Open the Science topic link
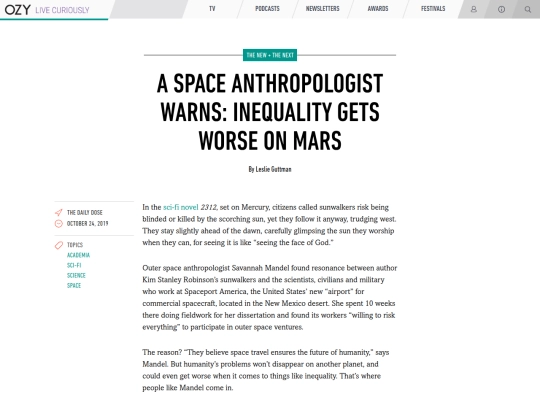 point(76,276)
